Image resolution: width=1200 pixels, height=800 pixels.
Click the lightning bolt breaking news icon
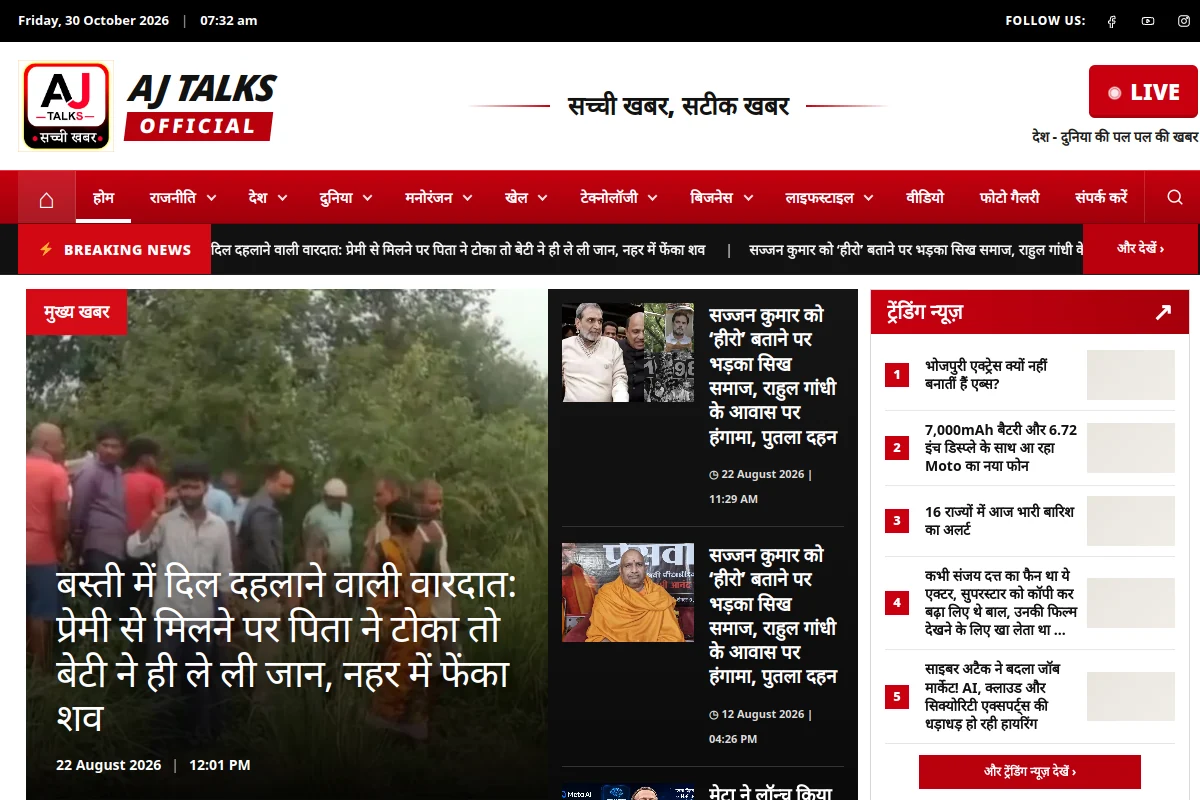pos(46,249)
